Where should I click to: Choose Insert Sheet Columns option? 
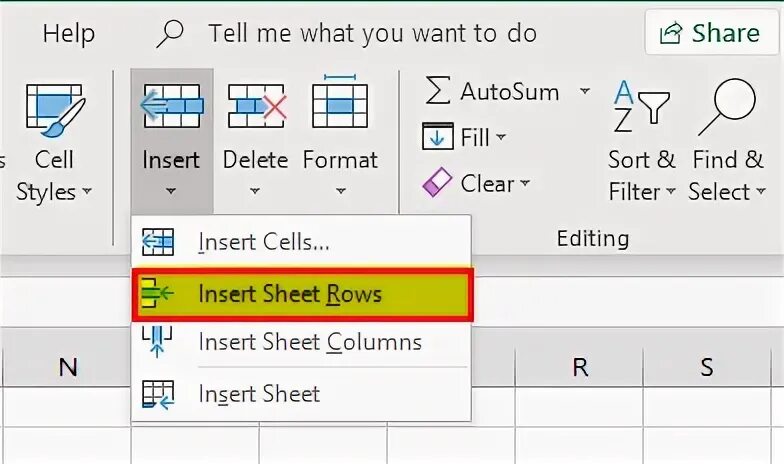(x=309, y=342)
